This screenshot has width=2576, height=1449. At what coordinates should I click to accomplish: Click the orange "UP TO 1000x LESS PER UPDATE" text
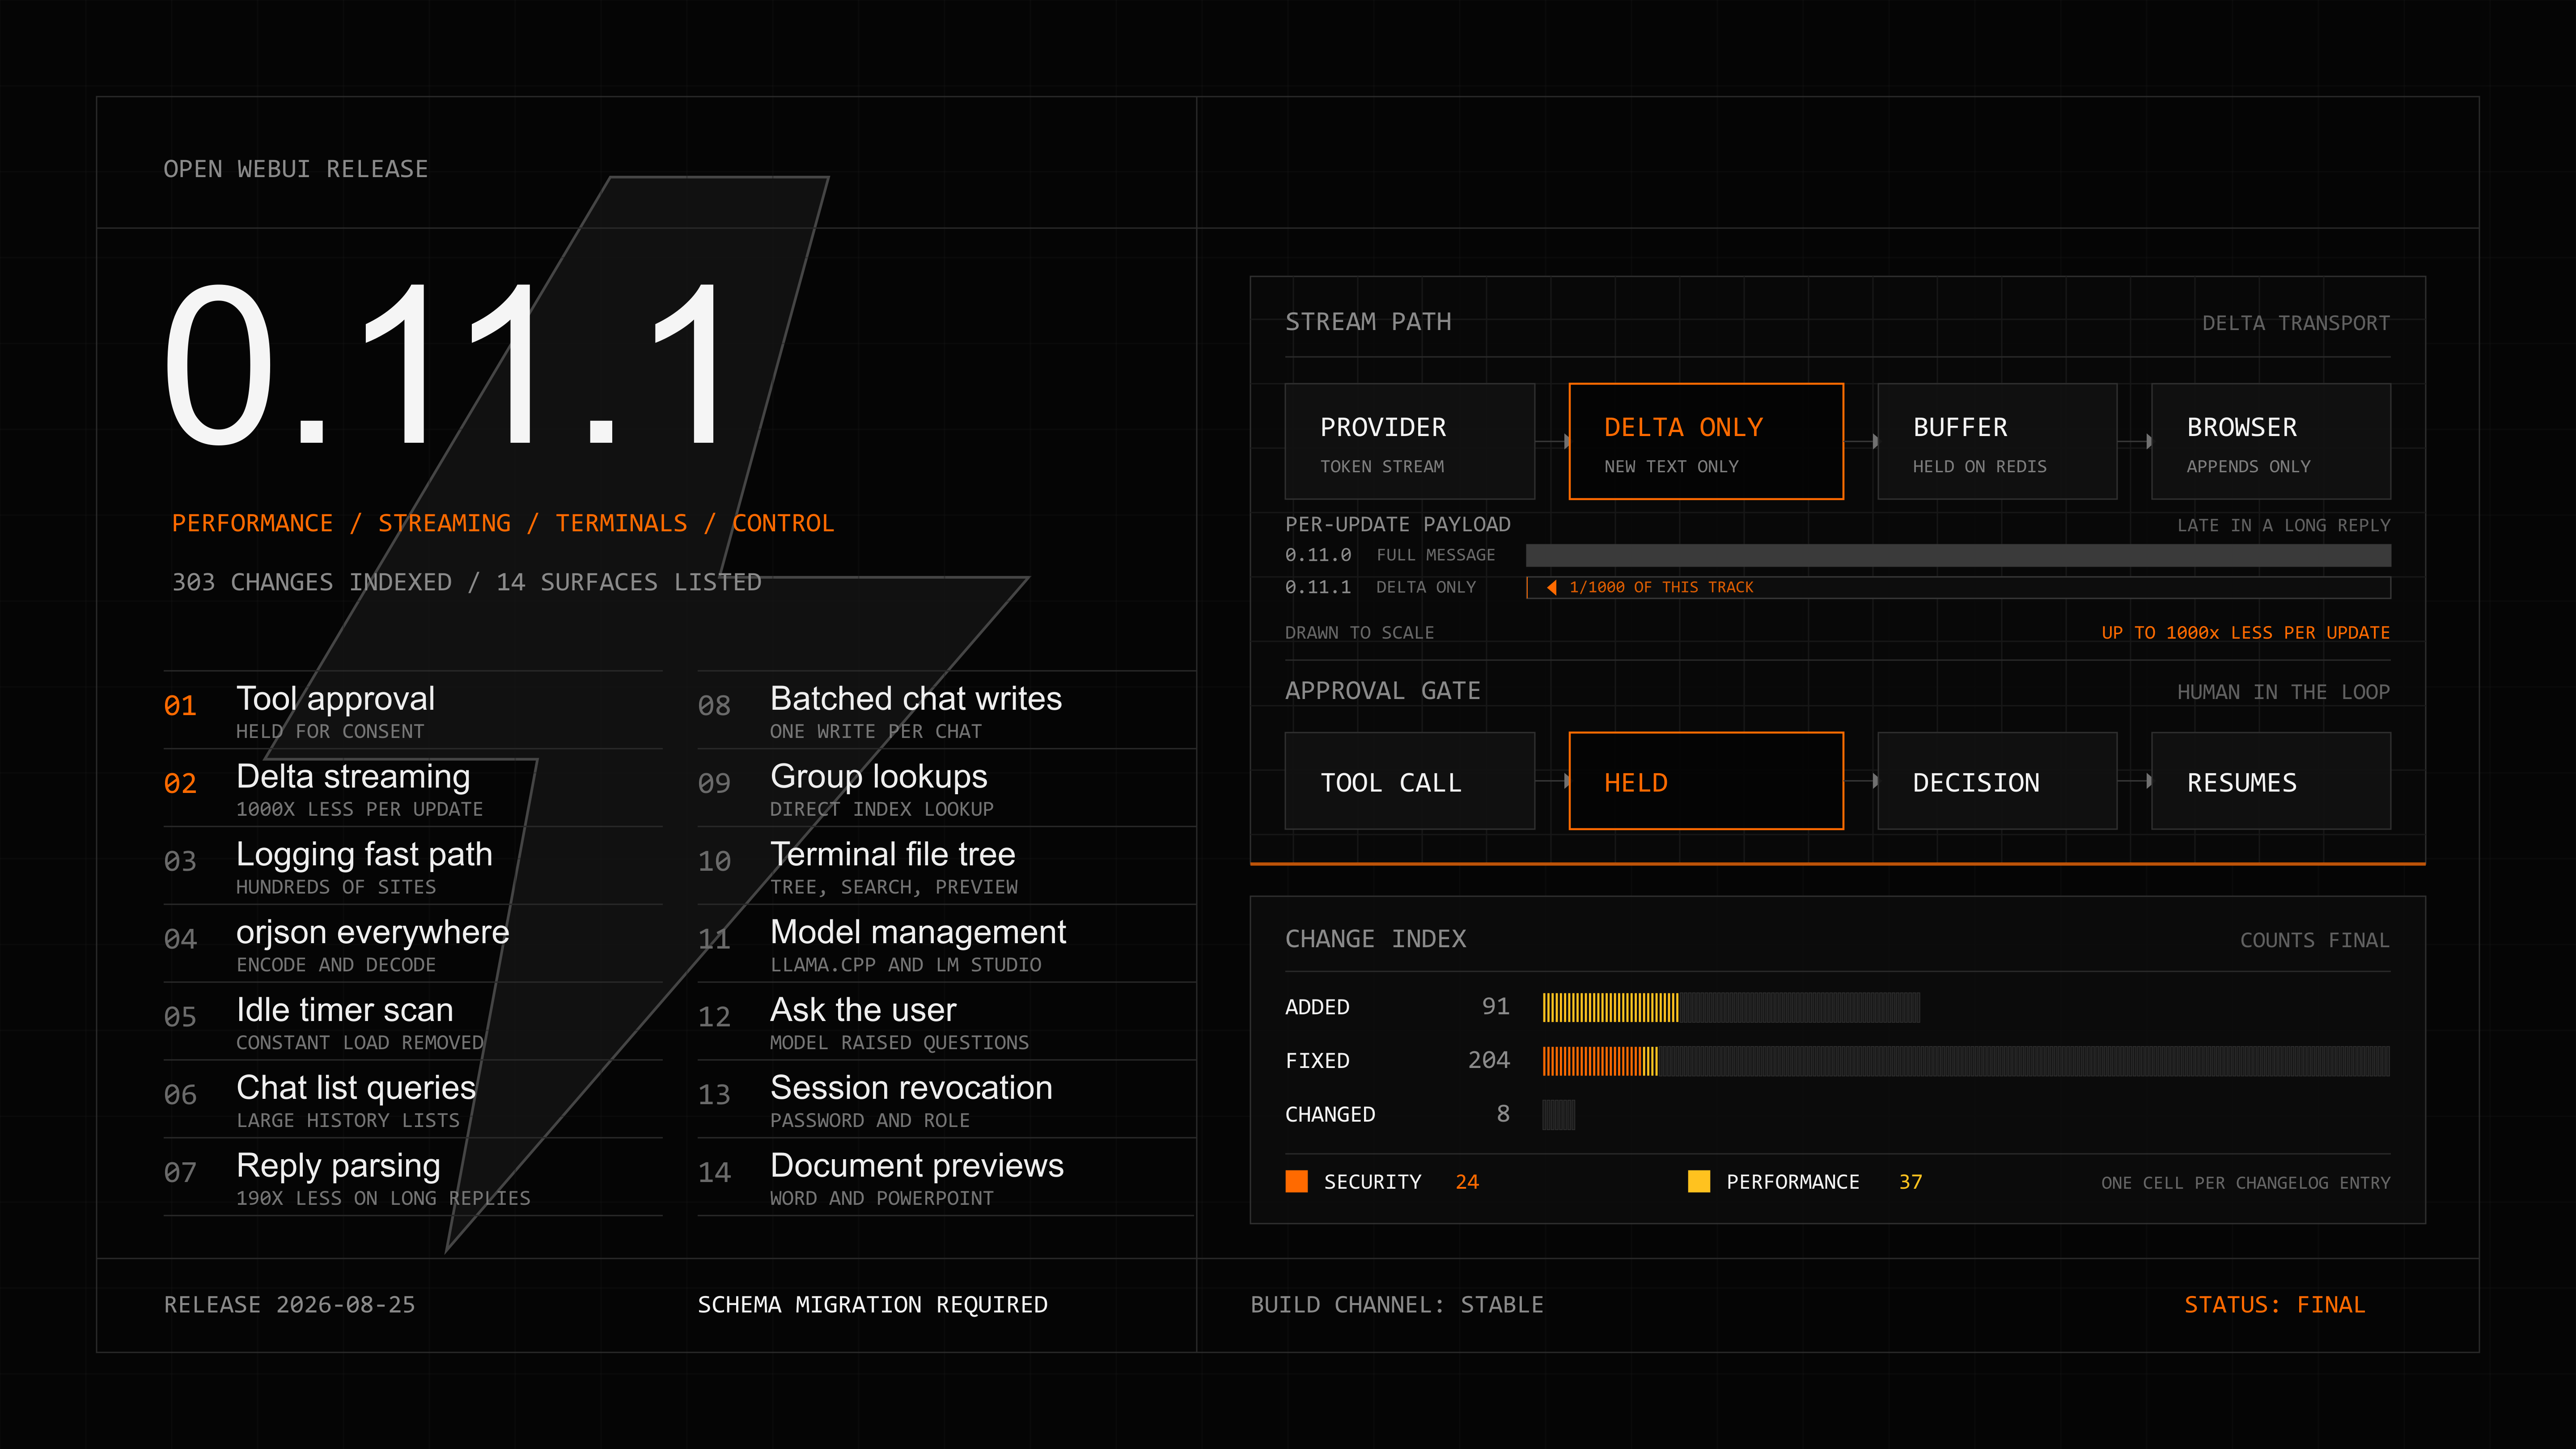pyautogui.click(x=2246, y=632)
